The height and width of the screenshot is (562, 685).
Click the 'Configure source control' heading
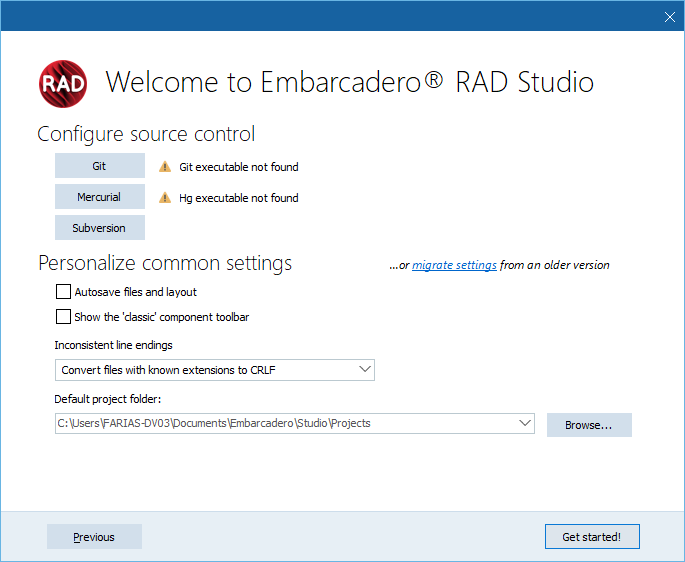click(146, 134)
